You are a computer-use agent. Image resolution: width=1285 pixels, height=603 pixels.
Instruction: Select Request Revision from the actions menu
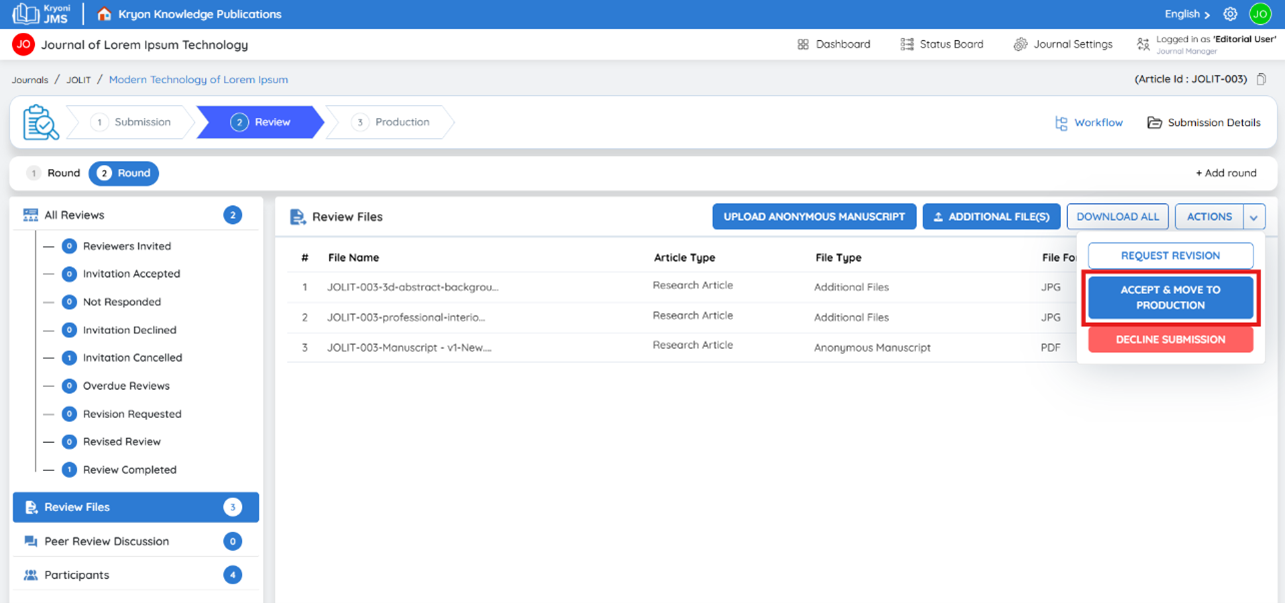click(x=1170, y=256)
